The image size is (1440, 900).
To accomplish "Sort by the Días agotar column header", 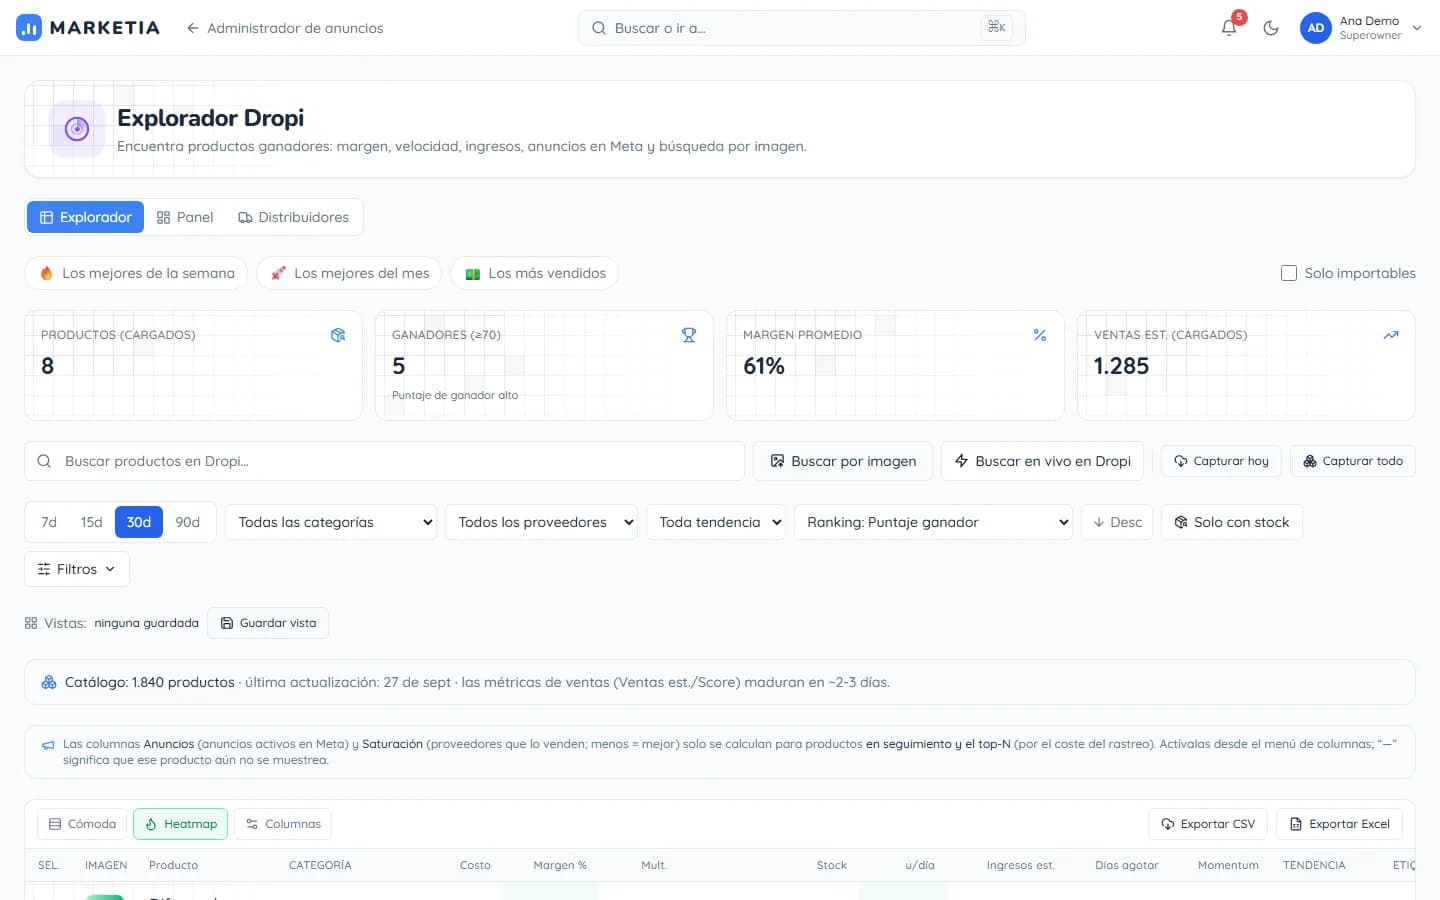I will 1127,865.
